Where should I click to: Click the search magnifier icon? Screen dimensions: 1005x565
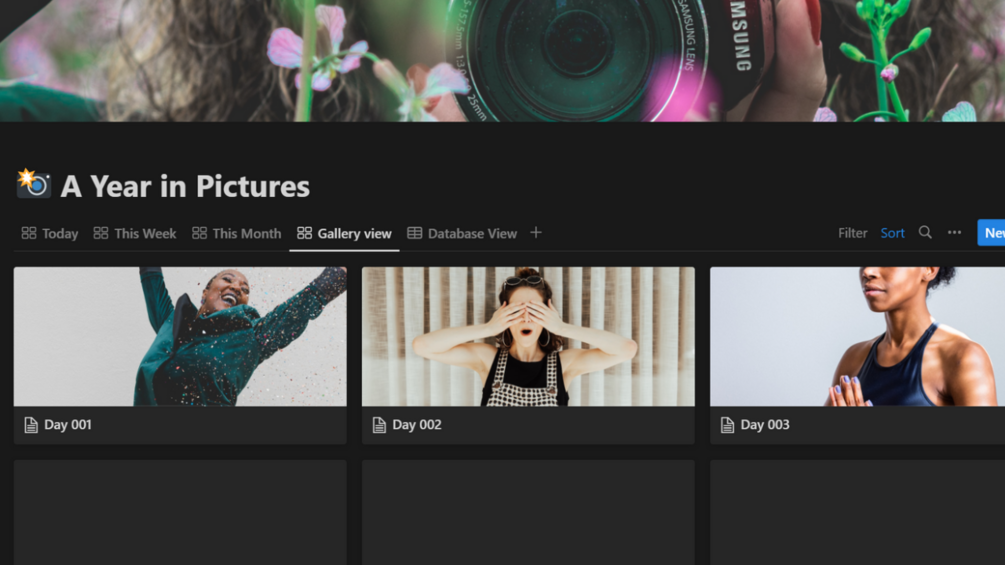pyautogui.click(x=925, y=233)
